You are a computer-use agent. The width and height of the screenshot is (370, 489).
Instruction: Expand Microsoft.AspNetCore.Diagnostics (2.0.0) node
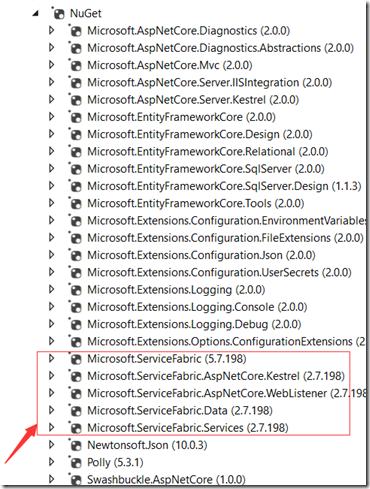(x=51, y=31)
